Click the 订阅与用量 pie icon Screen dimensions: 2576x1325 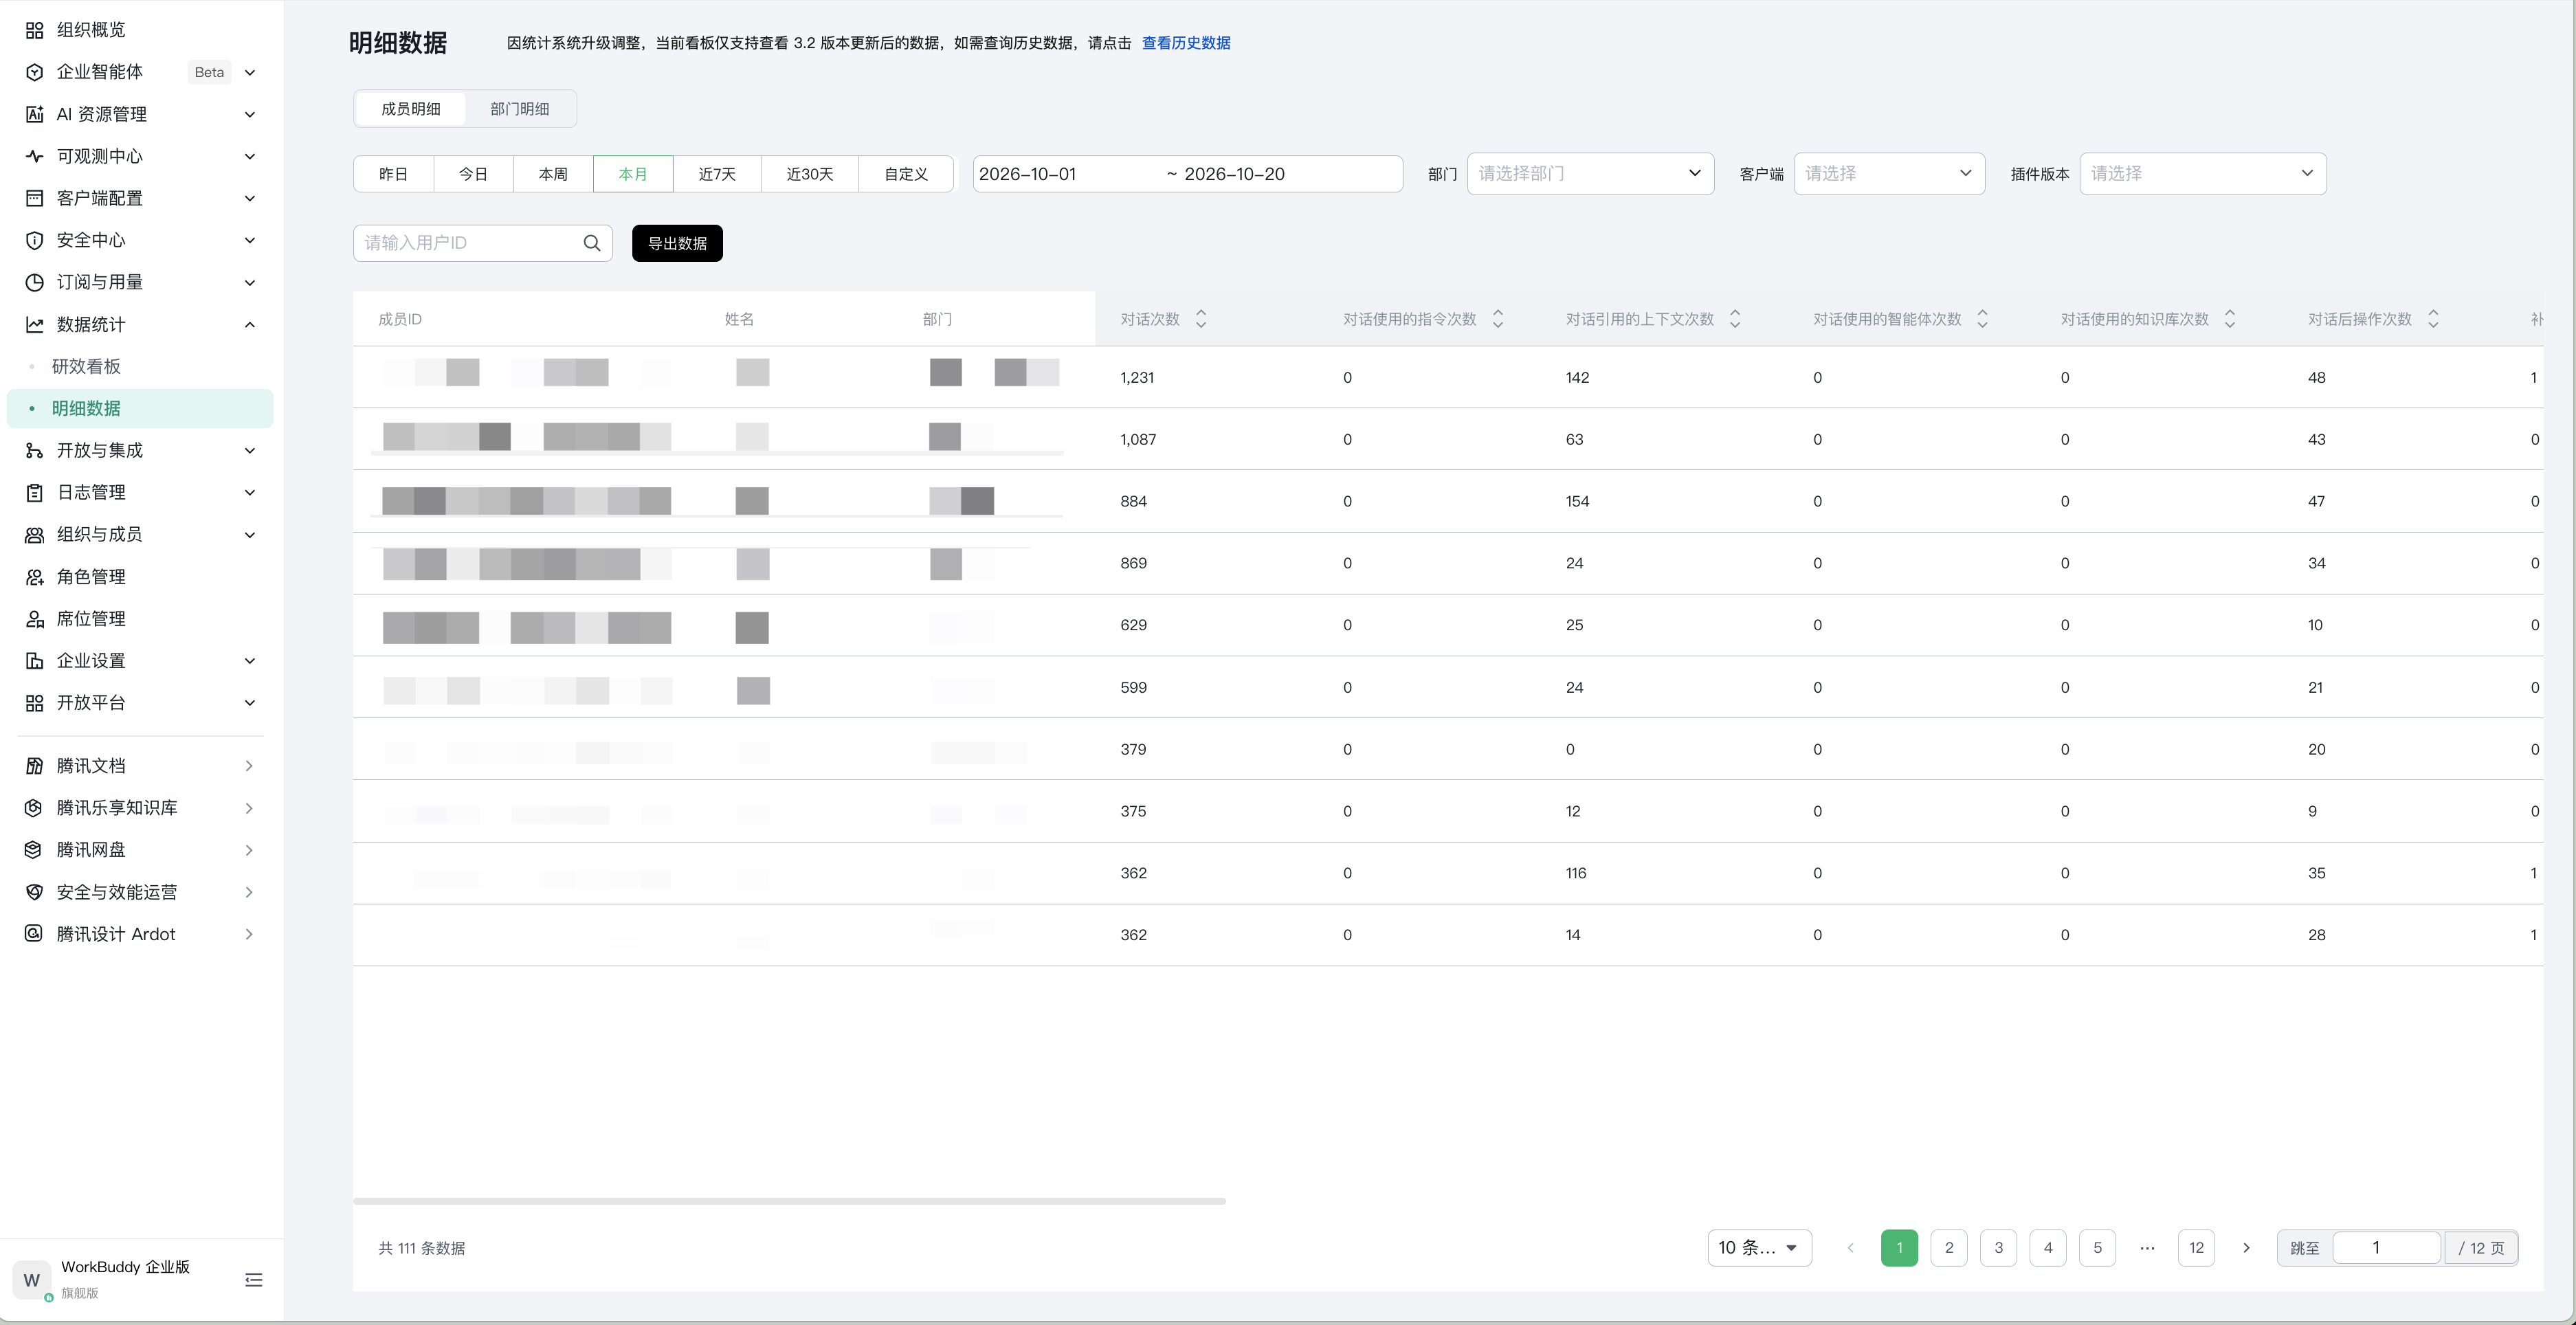click(34, 282)
